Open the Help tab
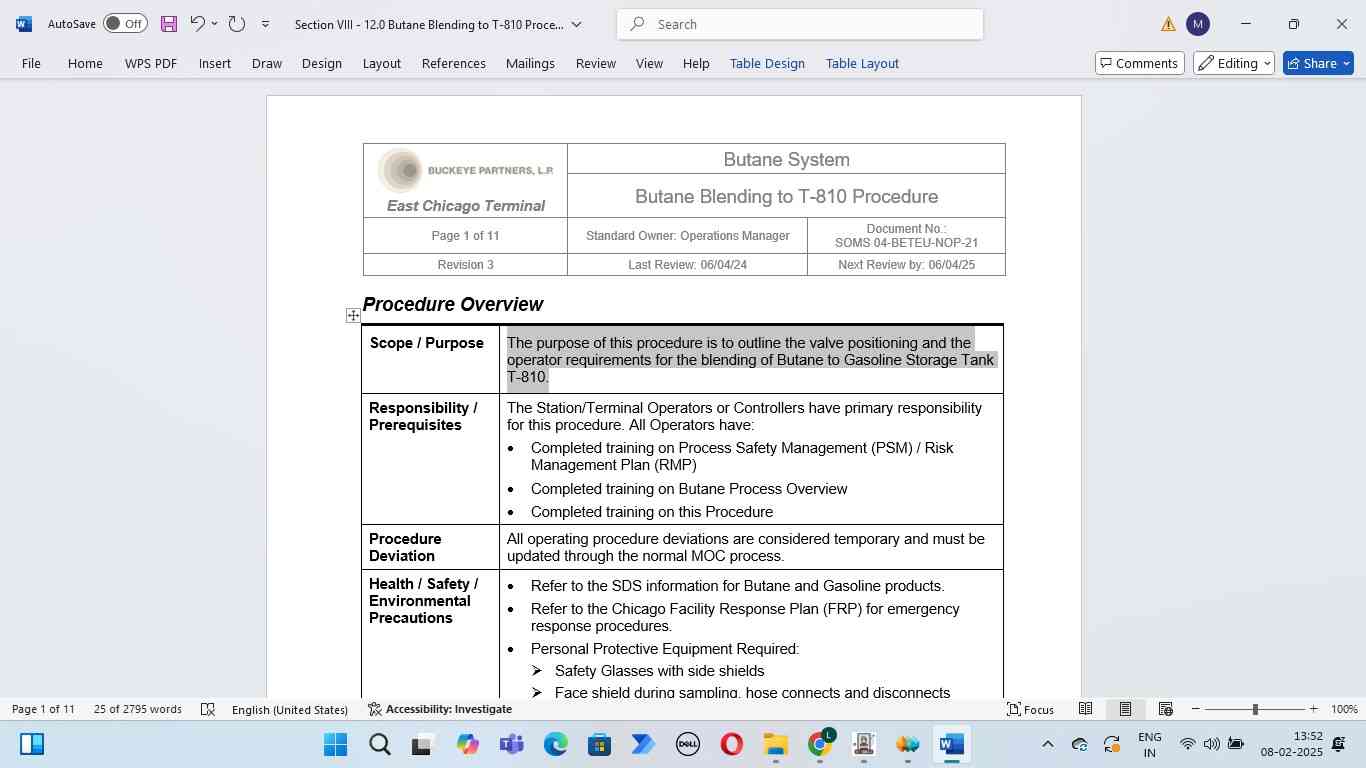 click(x=696, y=63)
